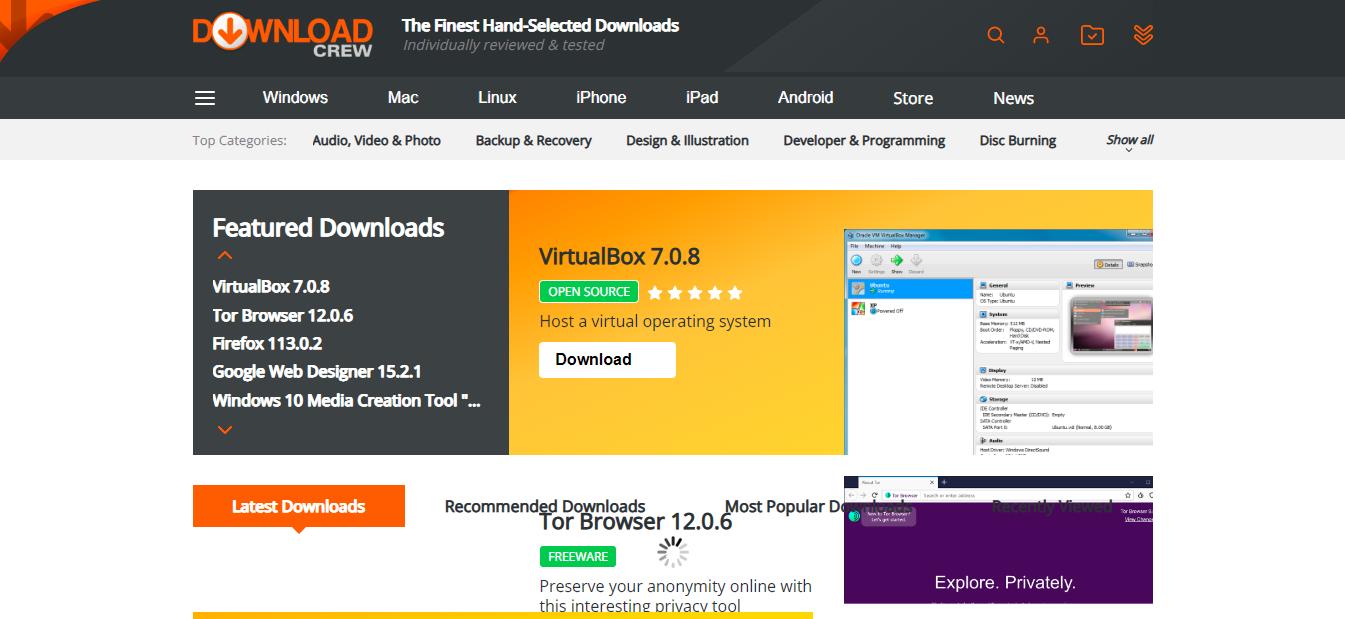This screenshot has width=1345, height=619.
Task: Click the OPEN SOURCE license badge
Action: point(589,292)
